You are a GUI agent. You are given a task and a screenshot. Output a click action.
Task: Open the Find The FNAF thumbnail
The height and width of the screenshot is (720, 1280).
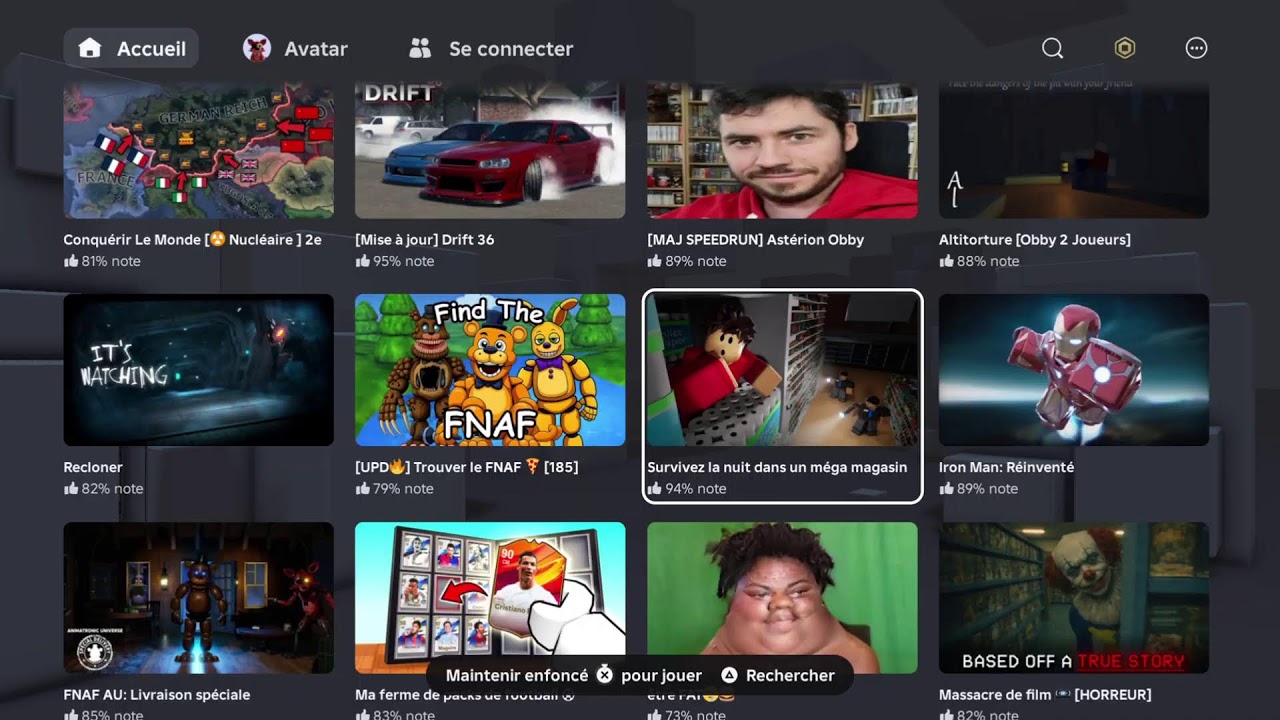[490, 370]
